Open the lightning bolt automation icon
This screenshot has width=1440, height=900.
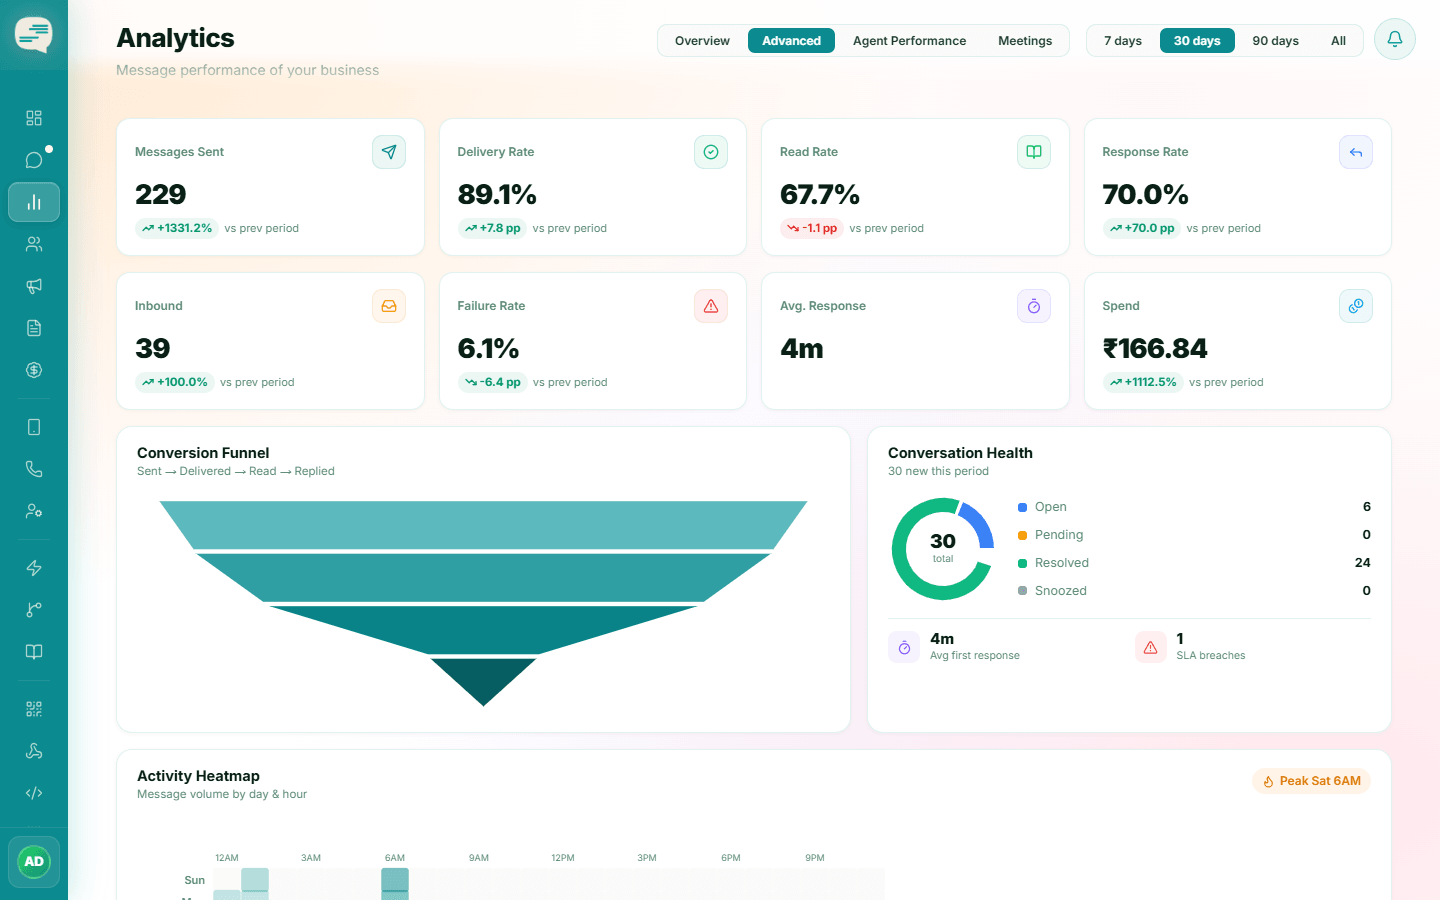pyautogui.click(x=34, y=568)
